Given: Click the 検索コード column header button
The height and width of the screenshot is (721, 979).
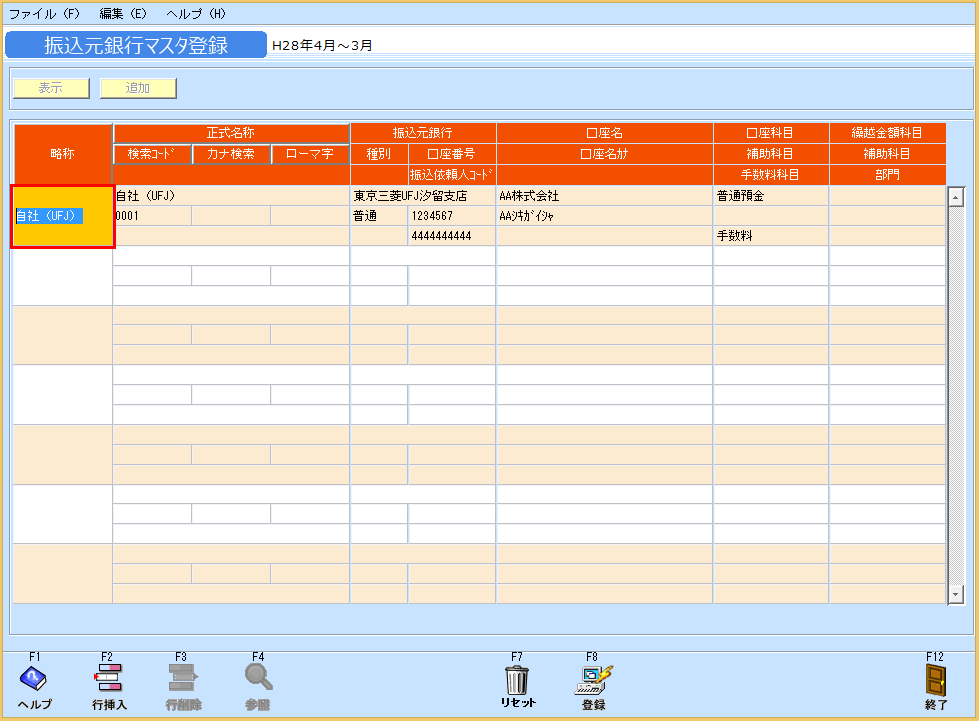Looking at the screenshot, I should [152, 154].
